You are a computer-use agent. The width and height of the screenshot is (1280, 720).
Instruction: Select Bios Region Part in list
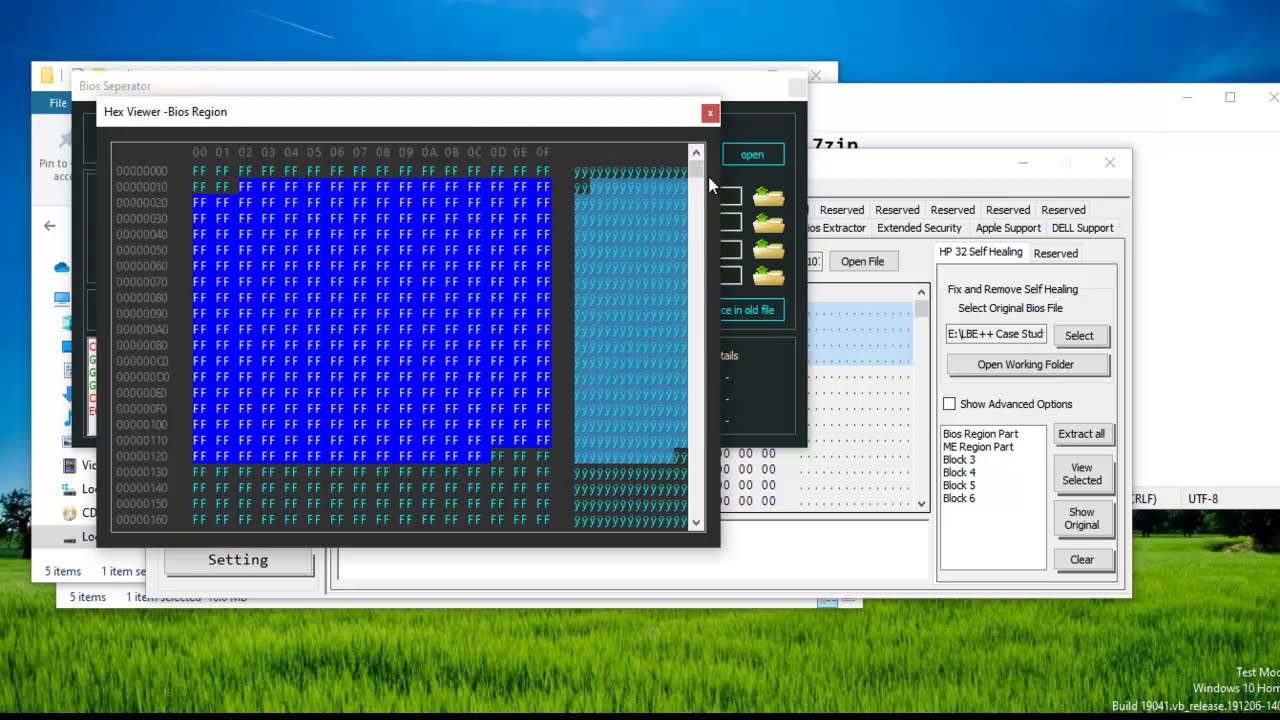pos(980,434)
